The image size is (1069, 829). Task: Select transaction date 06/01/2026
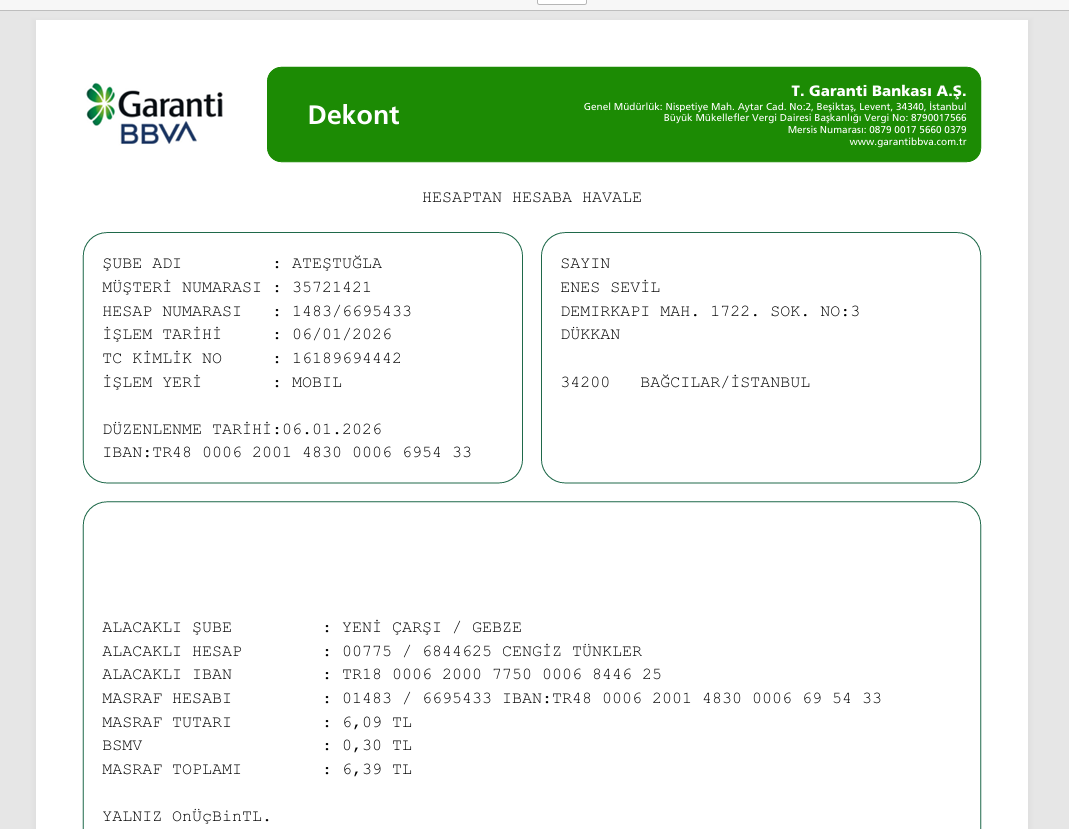coord(342,335)
